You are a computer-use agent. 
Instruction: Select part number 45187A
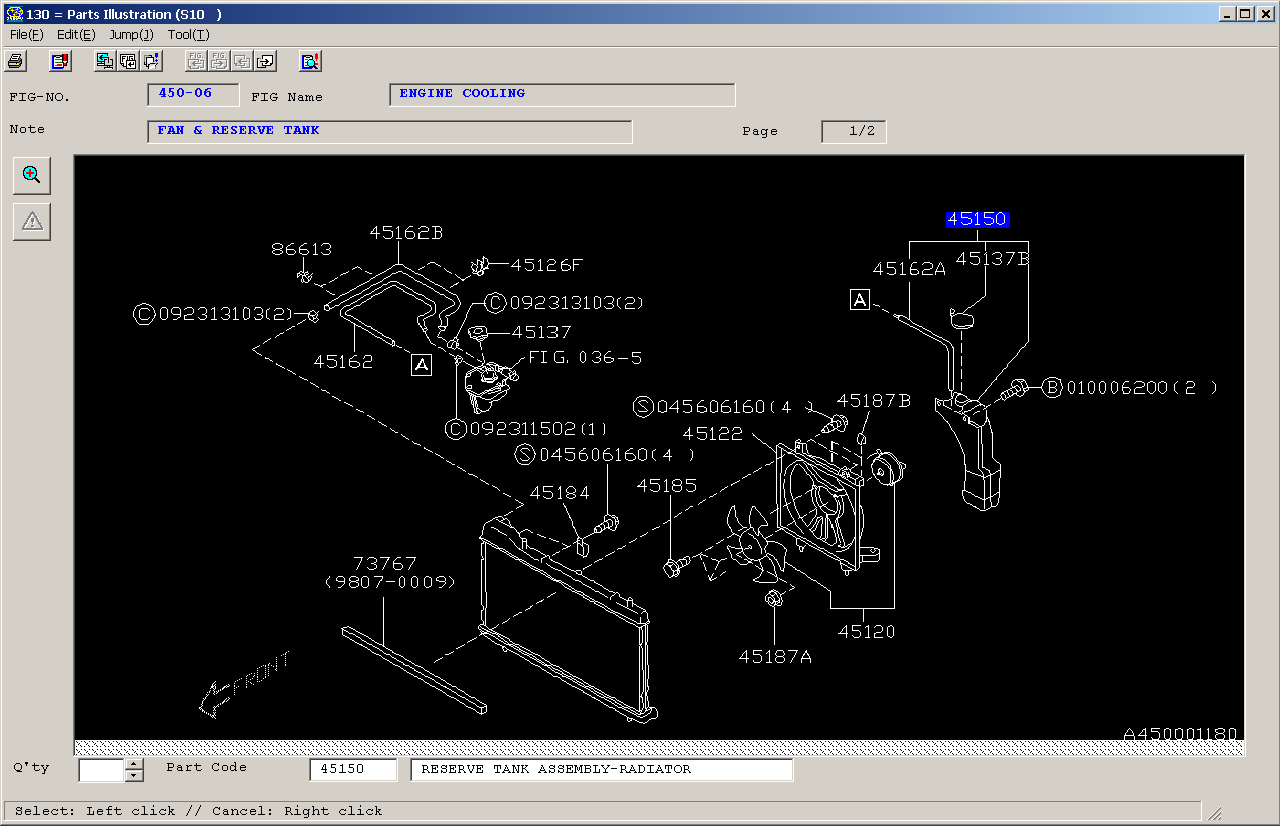(776, 657)
